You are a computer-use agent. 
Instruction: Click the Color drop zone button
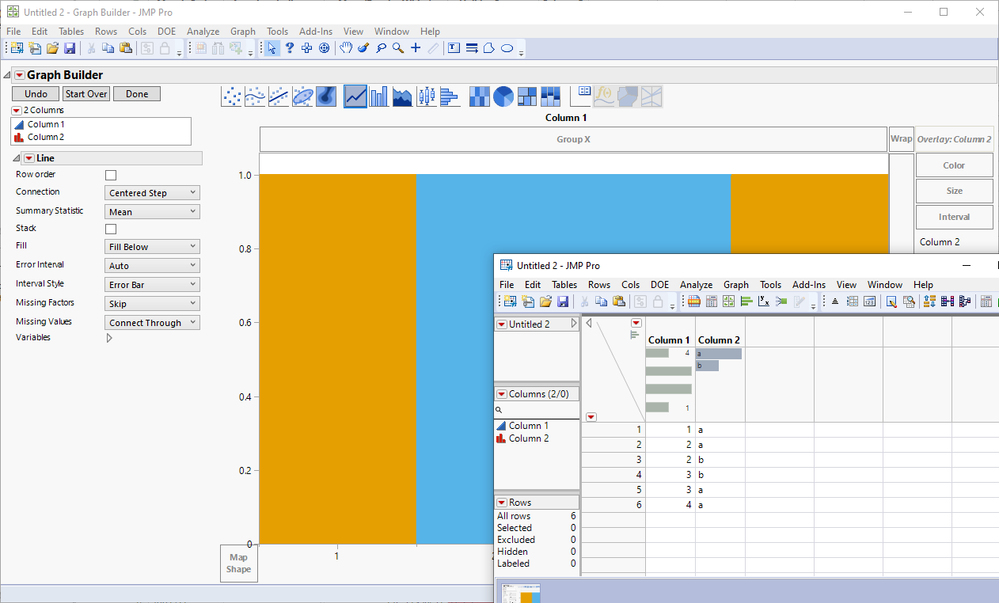click(x=954, y=165)
